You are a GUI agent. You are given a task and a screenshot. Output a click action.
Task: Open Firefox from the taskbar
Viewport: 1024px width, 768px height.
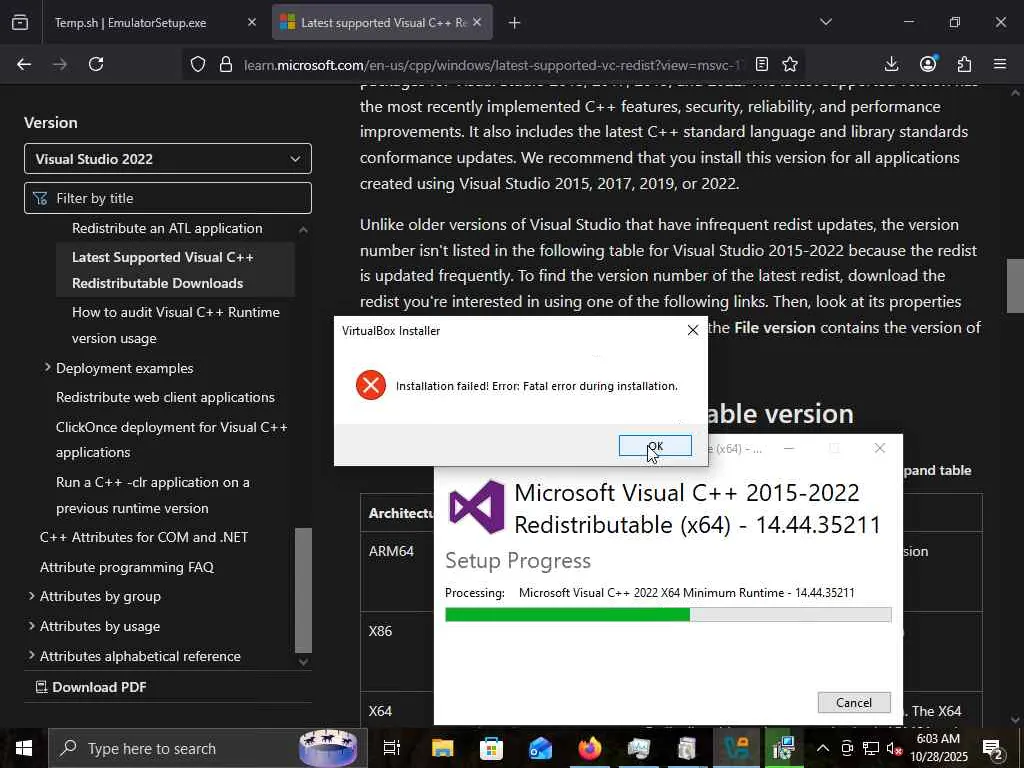click(589, 748)
